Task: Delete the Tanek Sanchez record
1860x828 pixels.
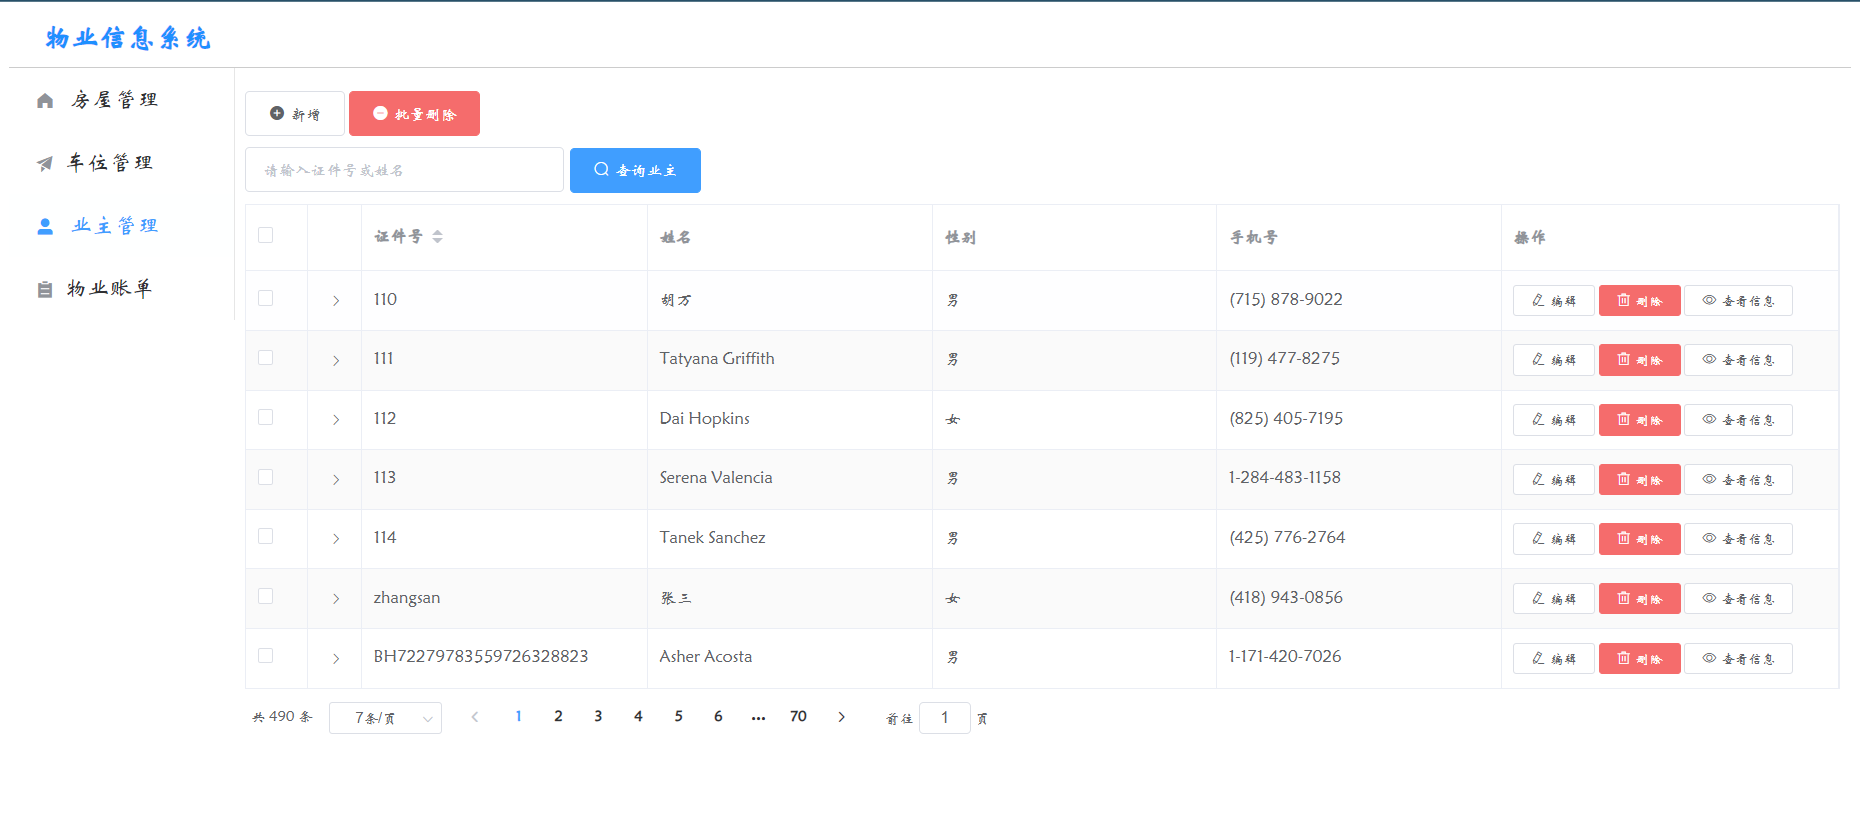Action: 1639,539
